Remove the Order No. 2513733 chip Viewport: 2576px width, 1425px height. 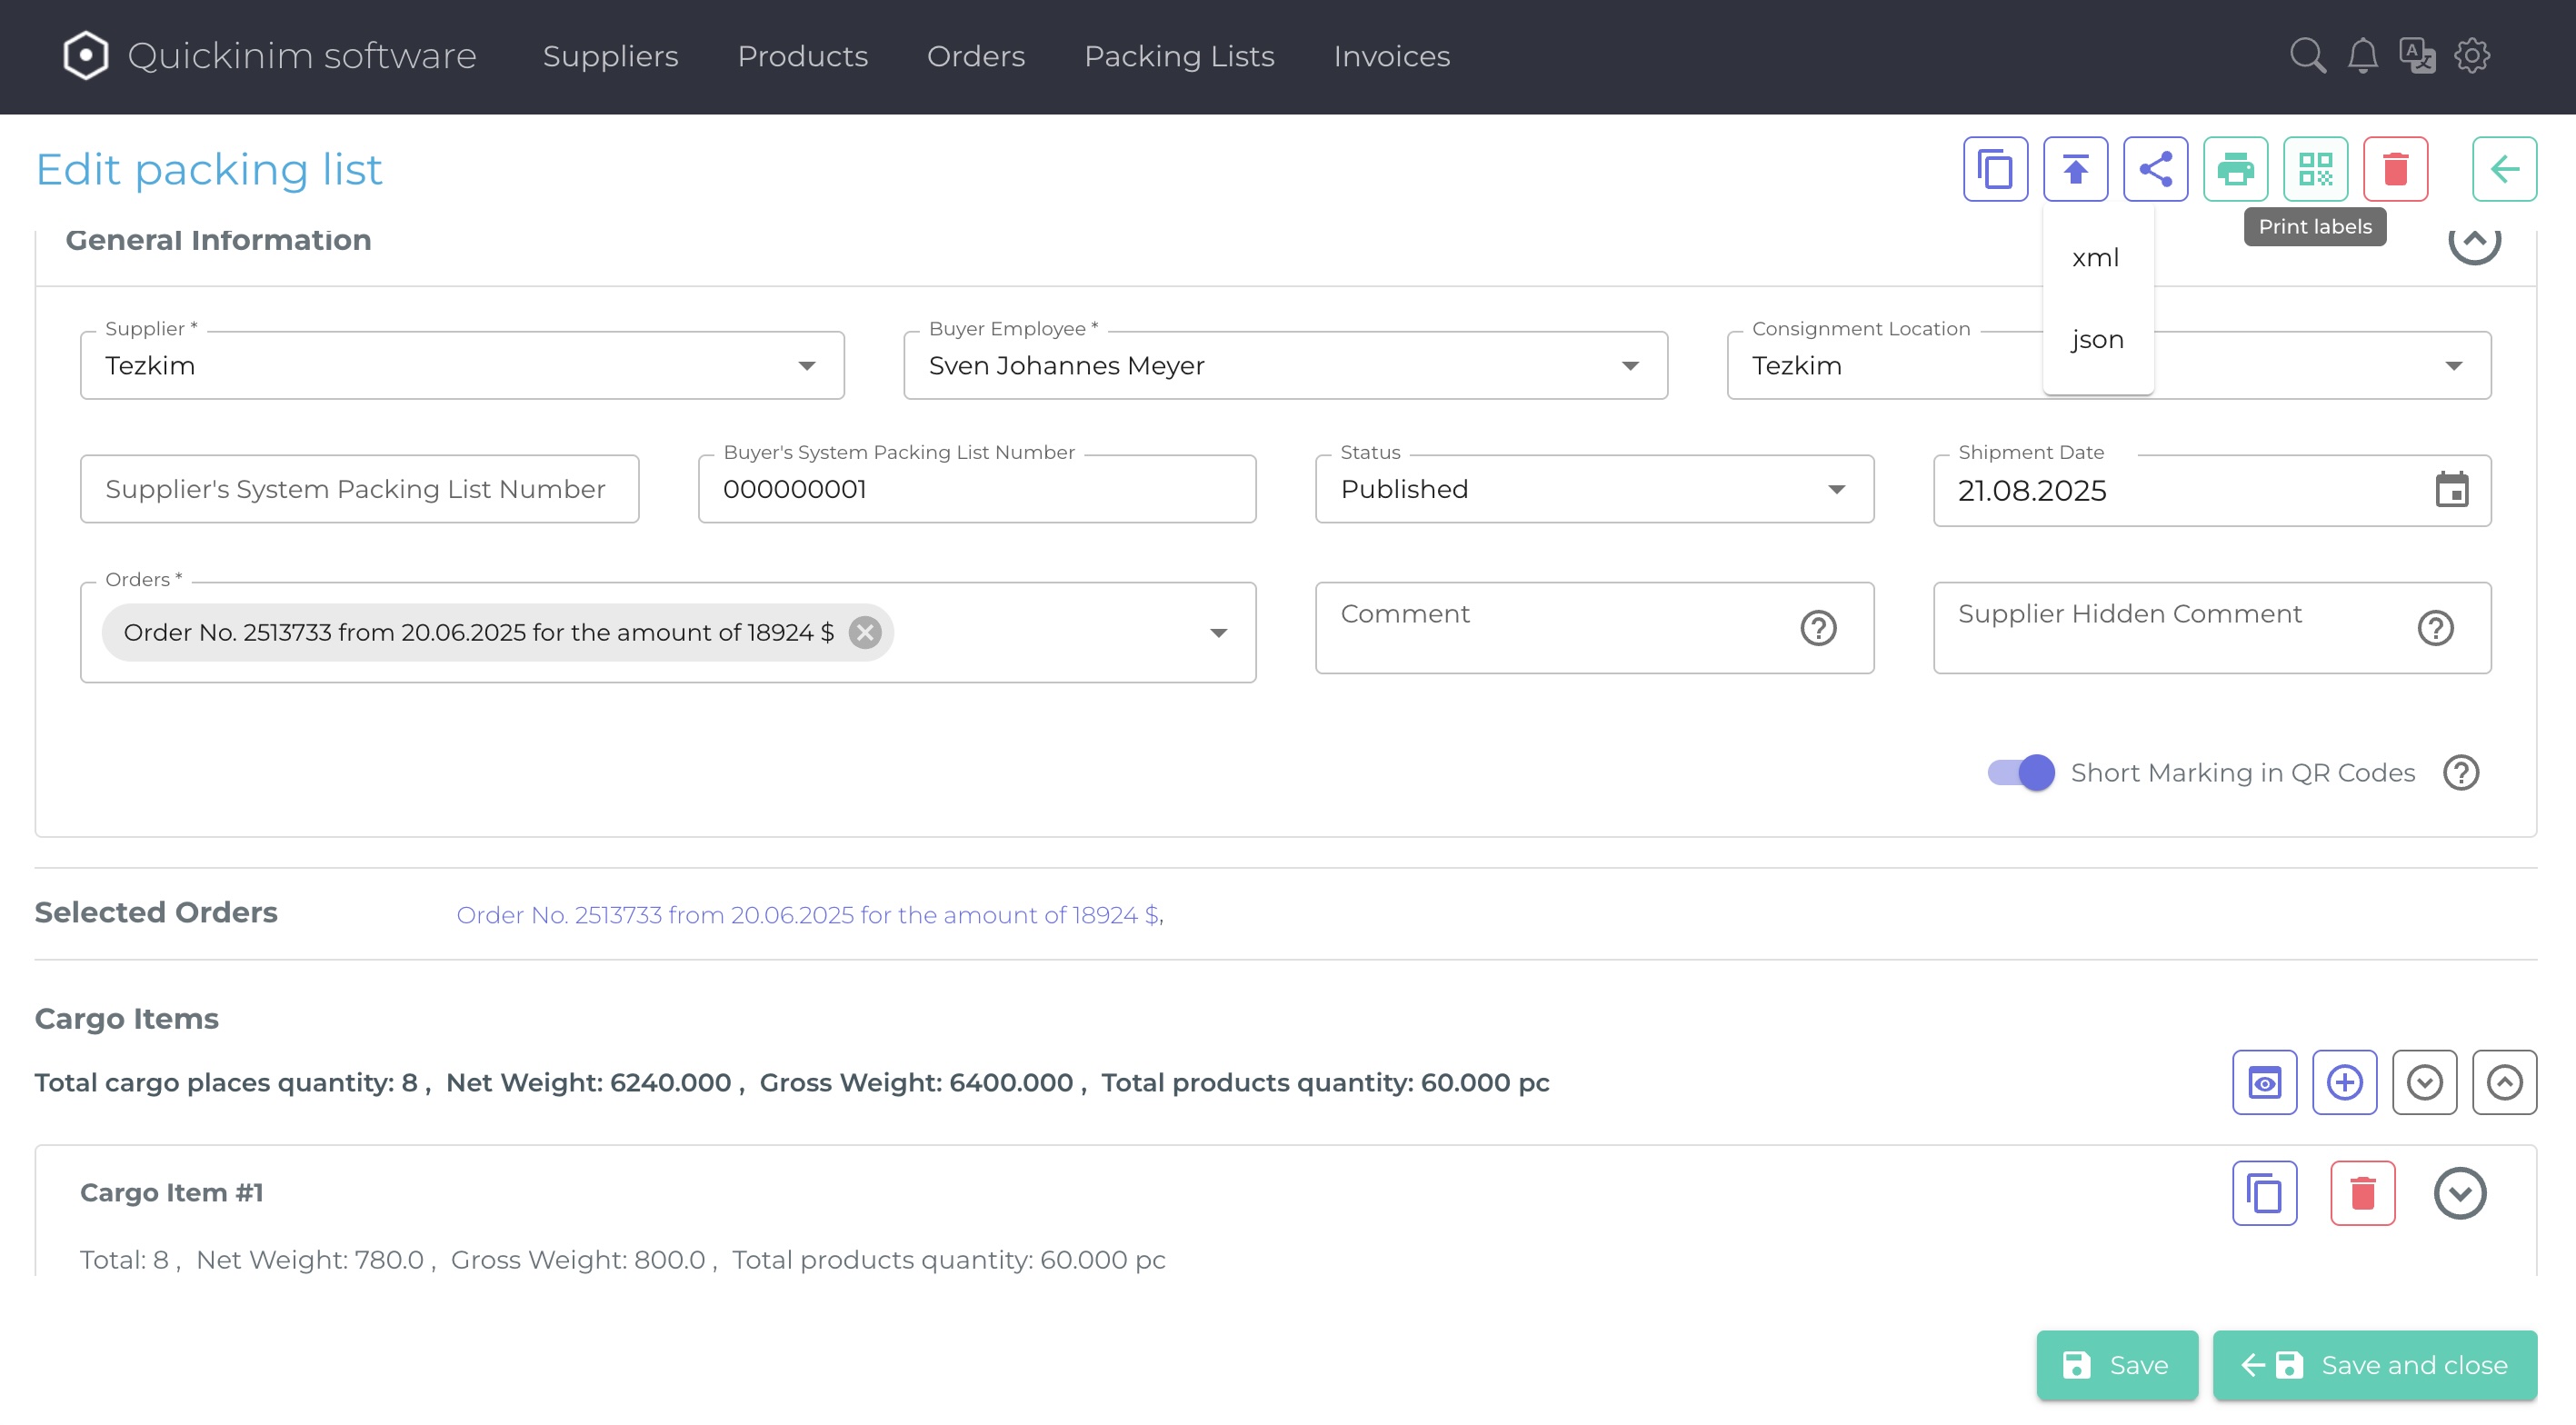pos(865,632)
